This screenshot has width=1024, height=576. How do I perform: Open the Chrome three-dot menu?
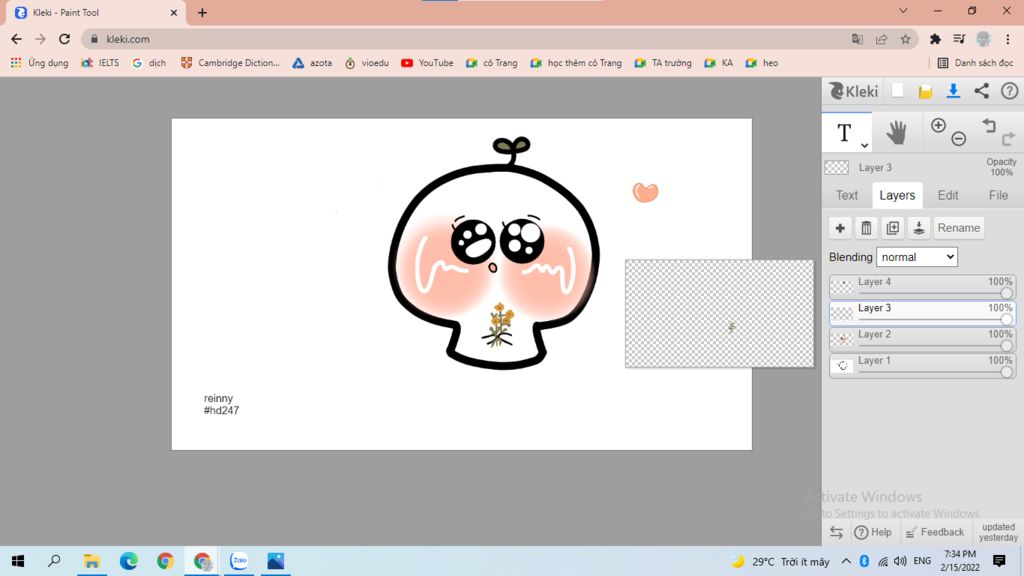point(1008,39)
